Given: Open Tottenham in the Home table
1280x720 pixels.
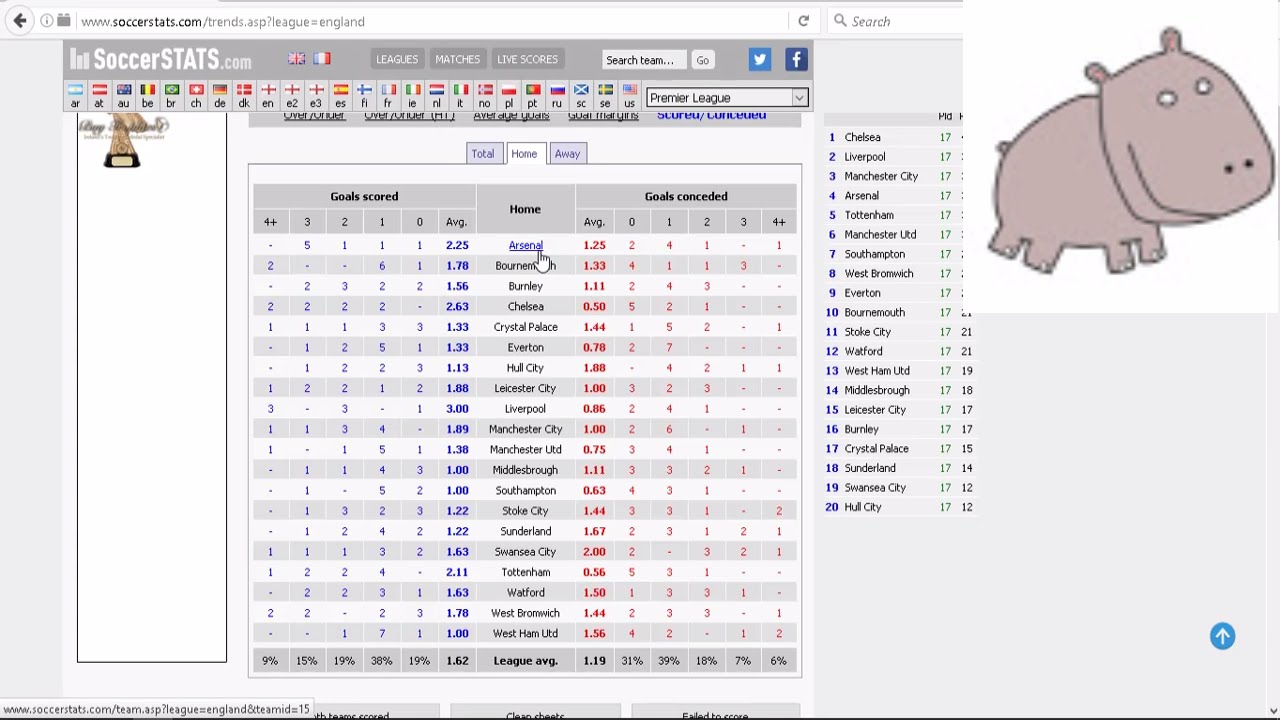Looking at the screenshot, I should tap(525, 572).
